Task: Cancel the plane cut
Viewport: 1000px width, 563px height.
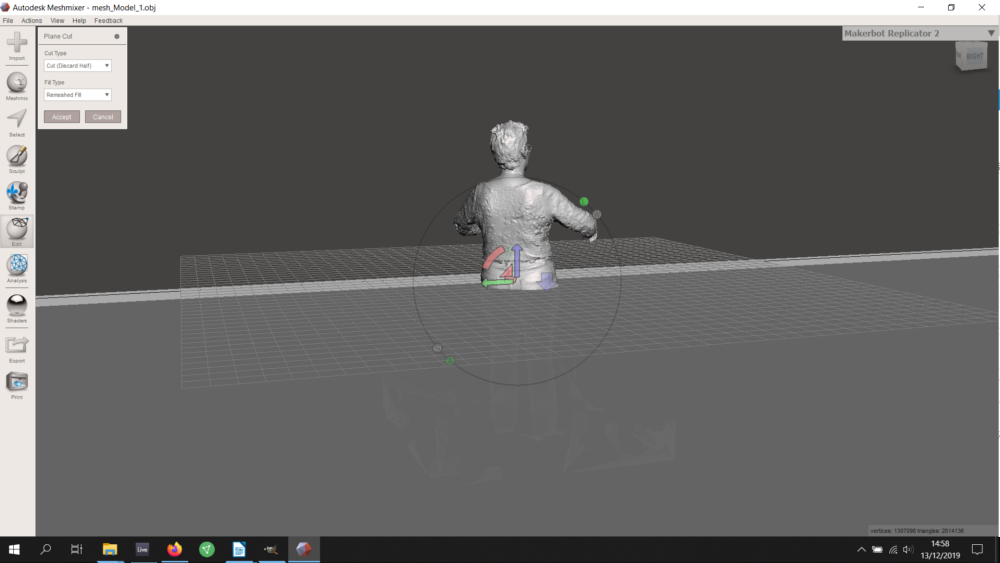Action: tap(103, 117)
